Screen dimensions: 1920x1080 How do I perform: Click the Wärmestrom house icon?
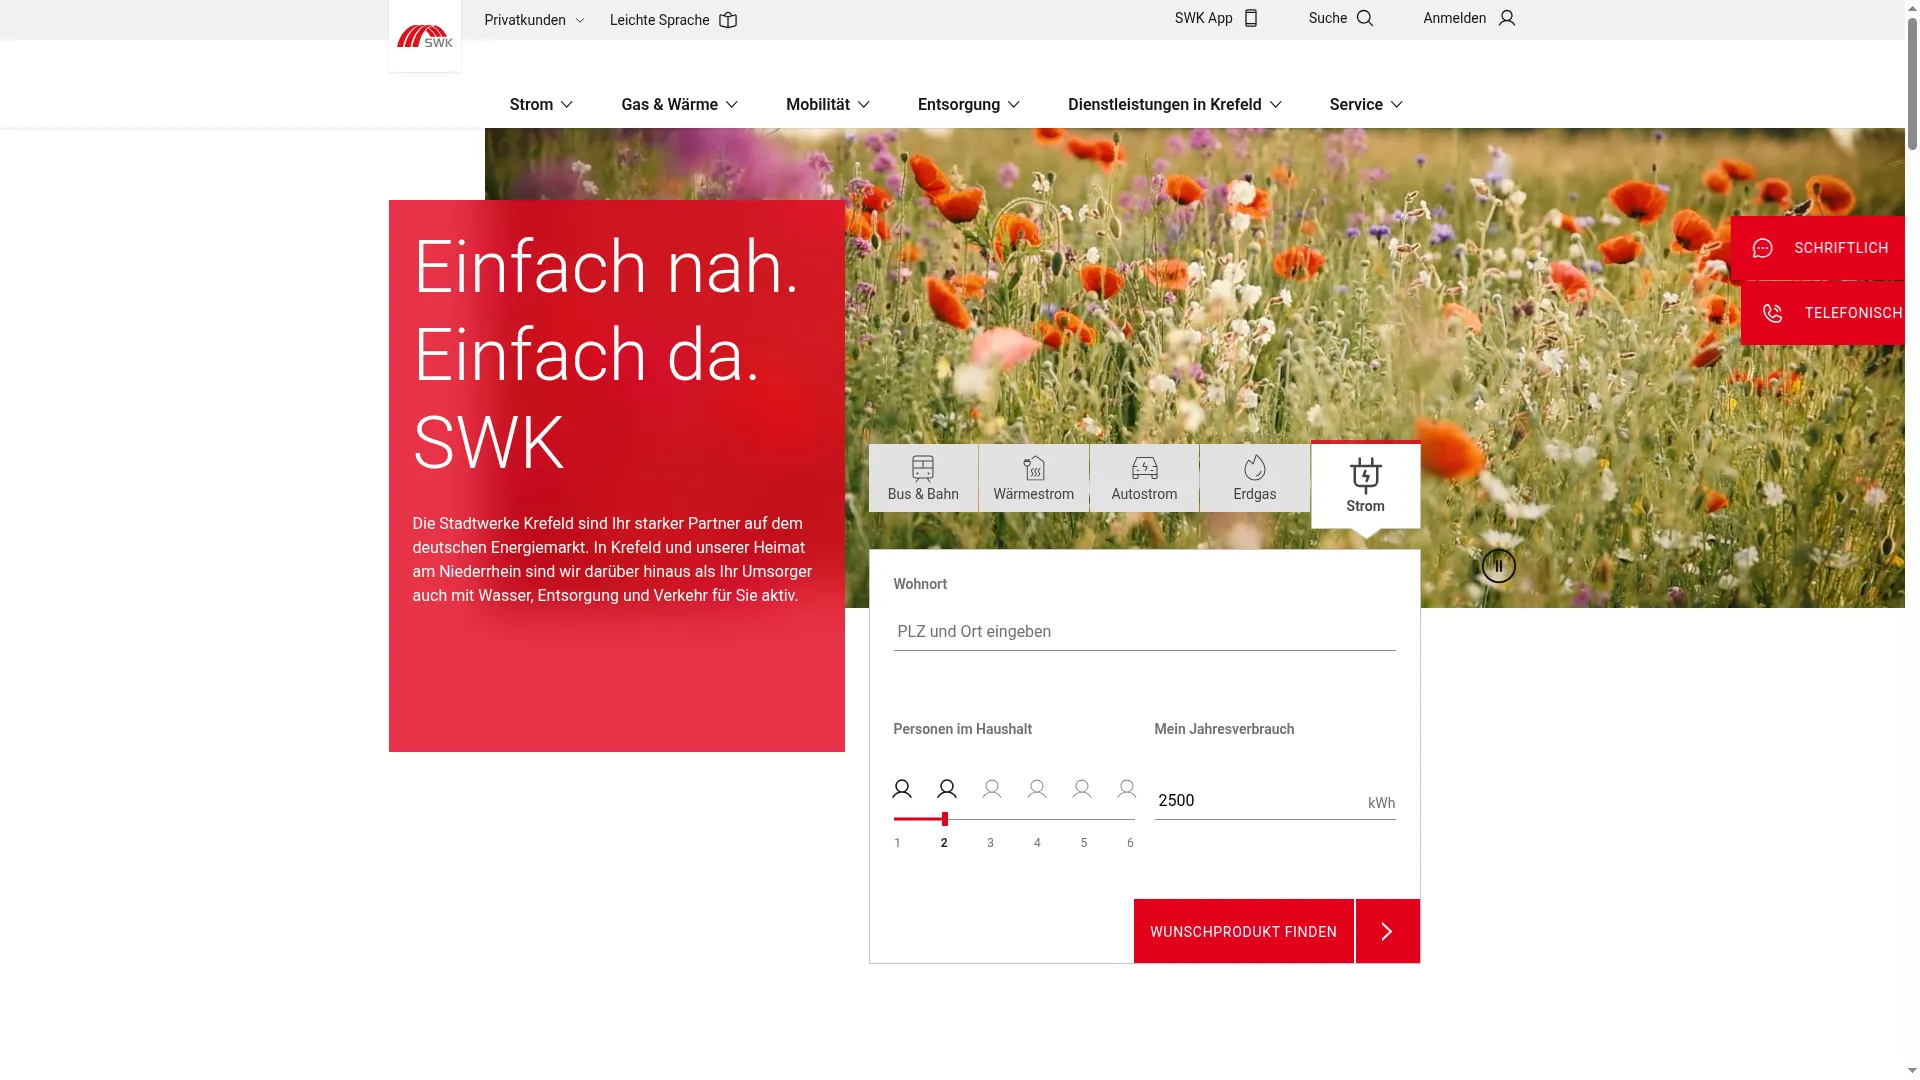1034,468
